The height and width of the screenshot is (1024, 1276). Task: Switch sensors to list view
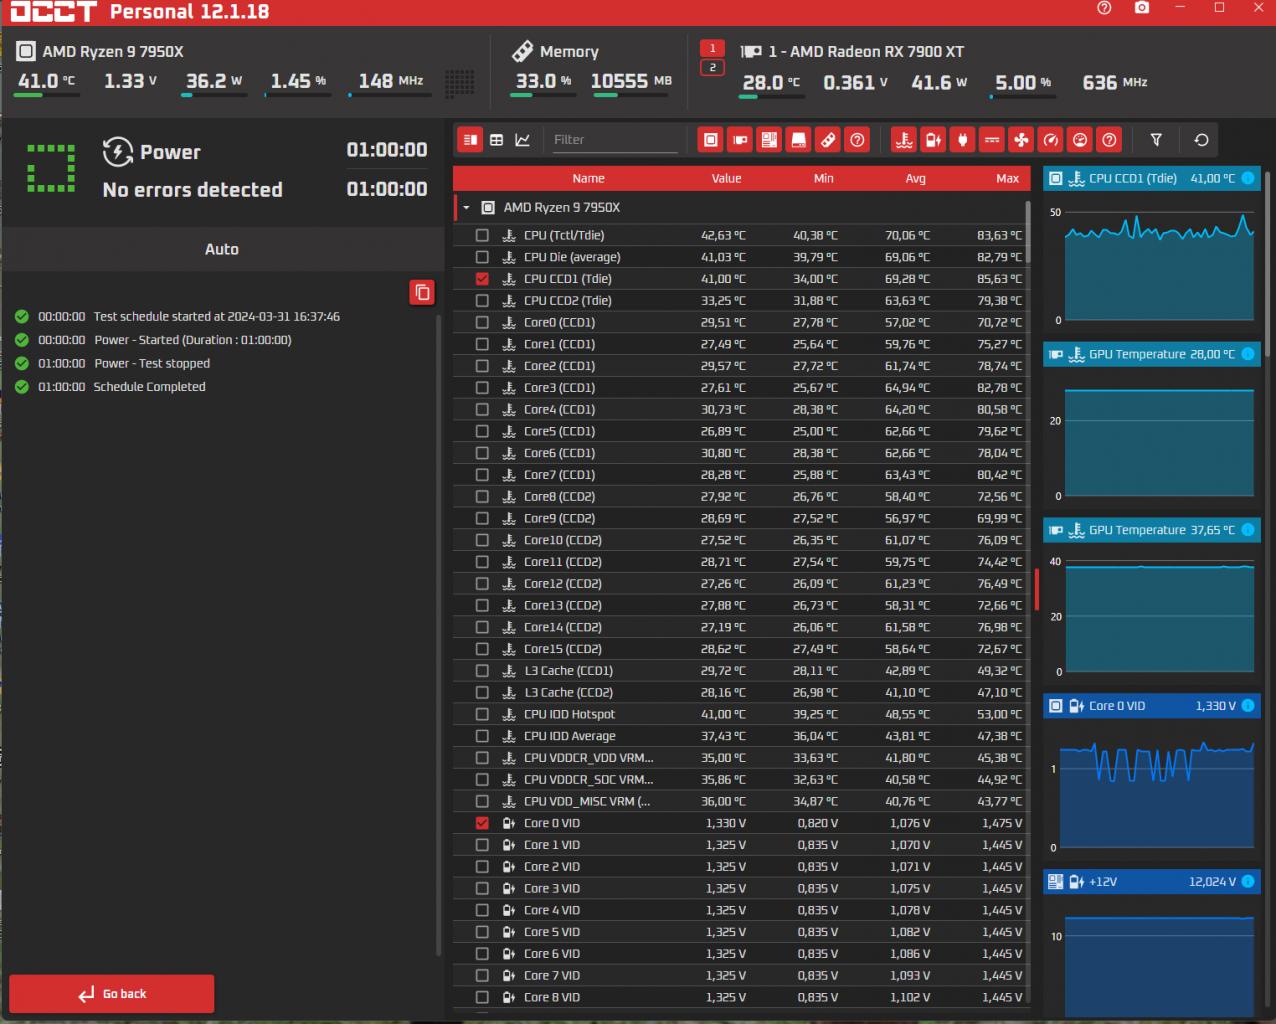coord(470,140)
